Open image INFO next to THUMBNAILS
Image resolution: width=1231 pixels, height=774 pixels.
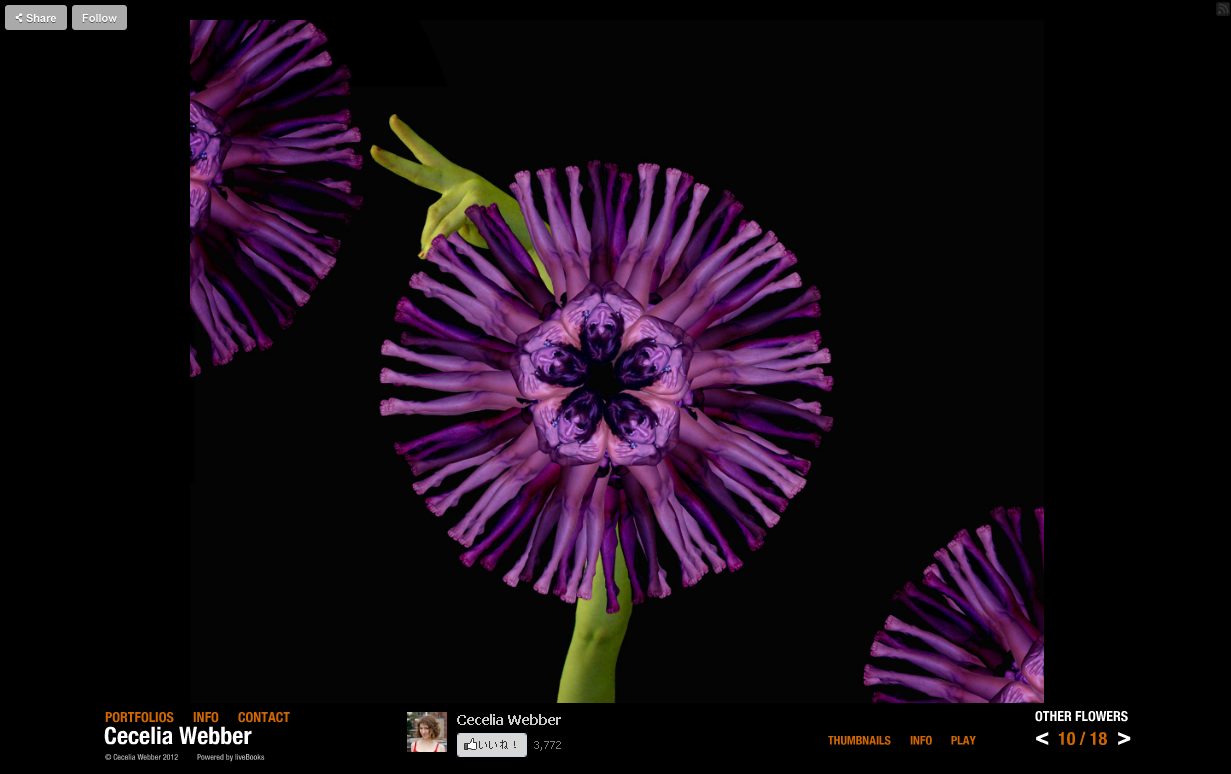(x=921, y=741)
